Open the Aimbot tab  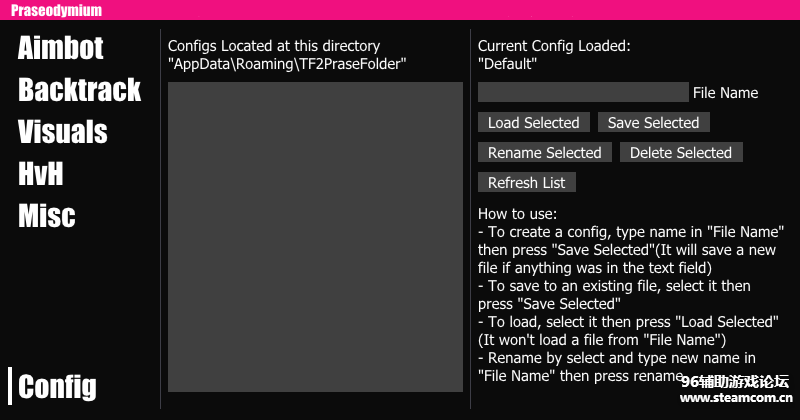point(61,48)
